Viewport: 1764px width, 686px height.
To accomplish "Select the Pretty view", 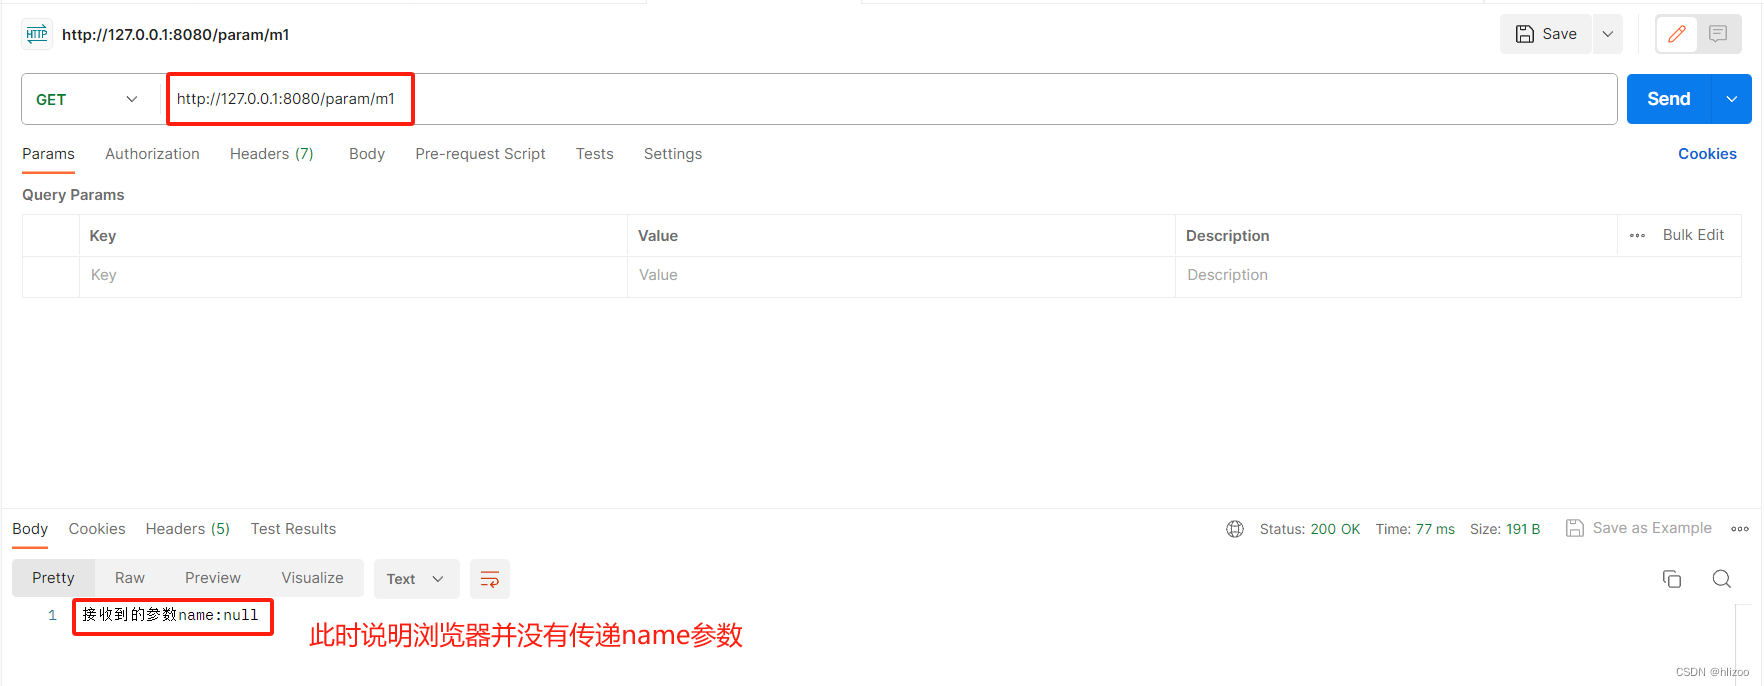I will pyautogui.click(x=53, y=578).
